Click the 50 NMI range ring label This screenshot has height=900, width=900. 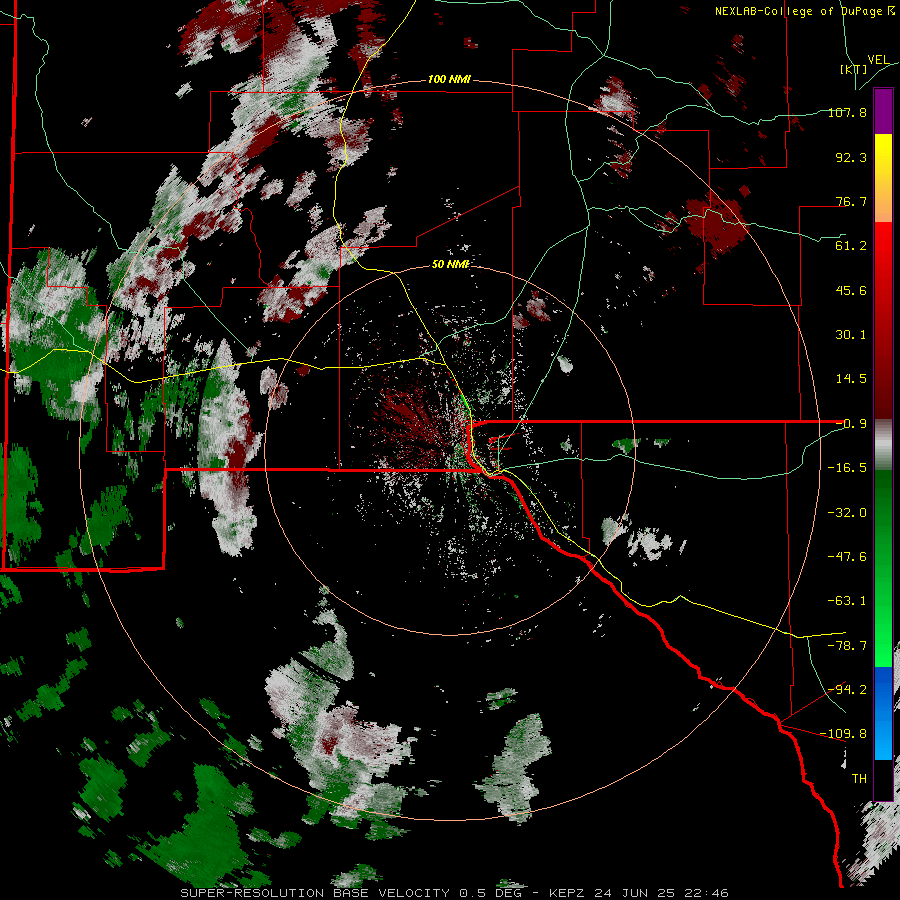(451, 264)
